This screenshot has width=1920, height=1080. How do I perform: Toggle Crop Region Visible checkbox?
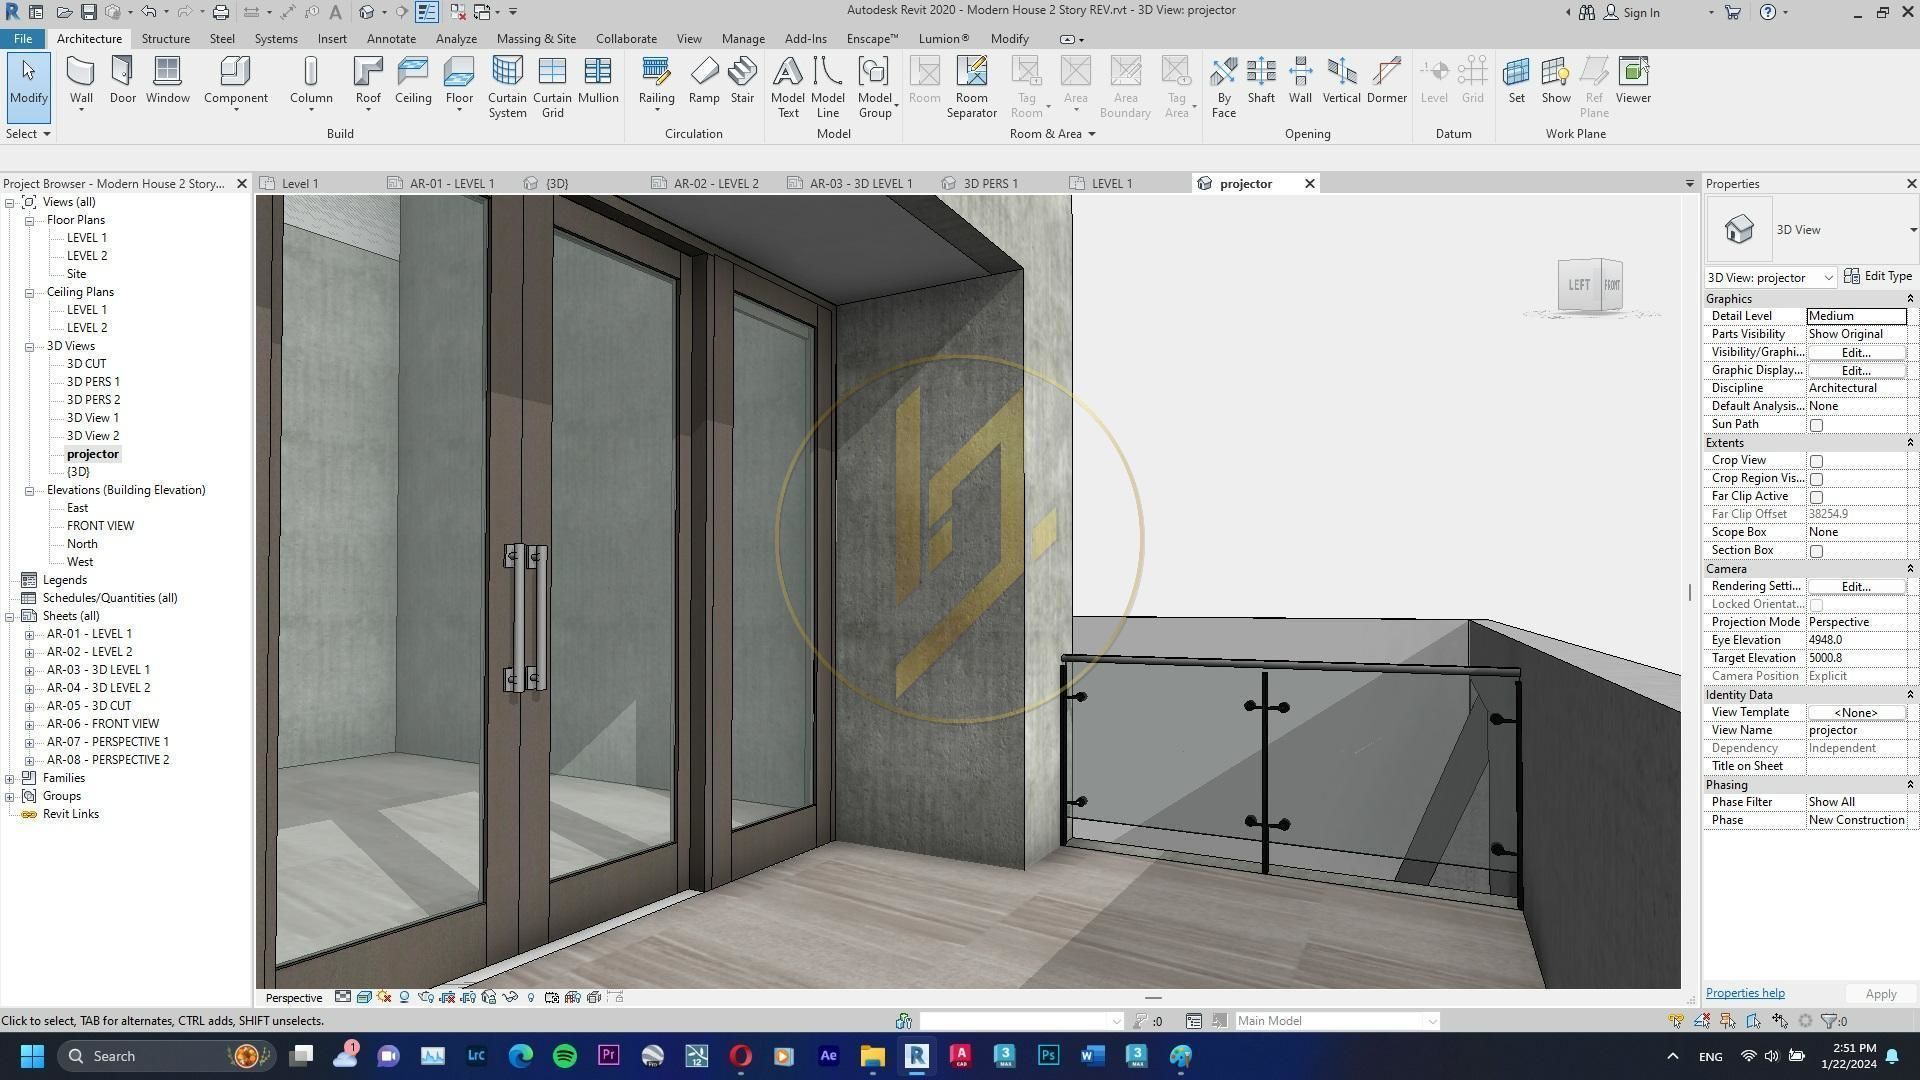[x=1816, y=479]
